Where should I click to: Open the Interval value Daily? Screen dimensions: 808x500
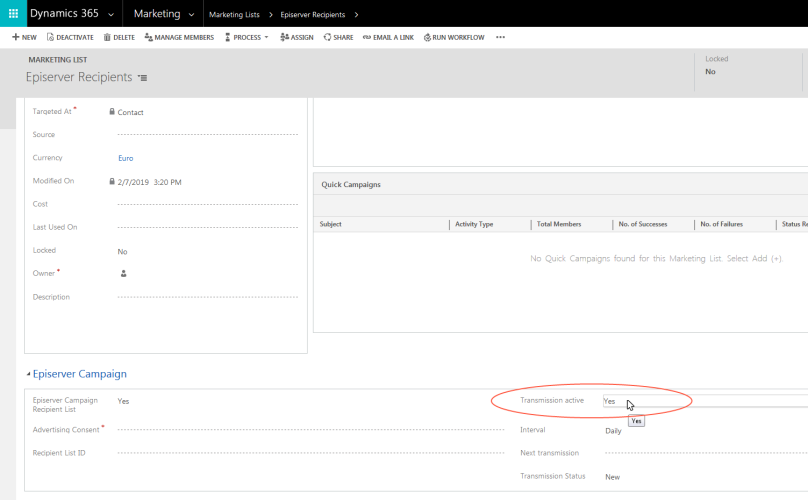tap(613, 431)
